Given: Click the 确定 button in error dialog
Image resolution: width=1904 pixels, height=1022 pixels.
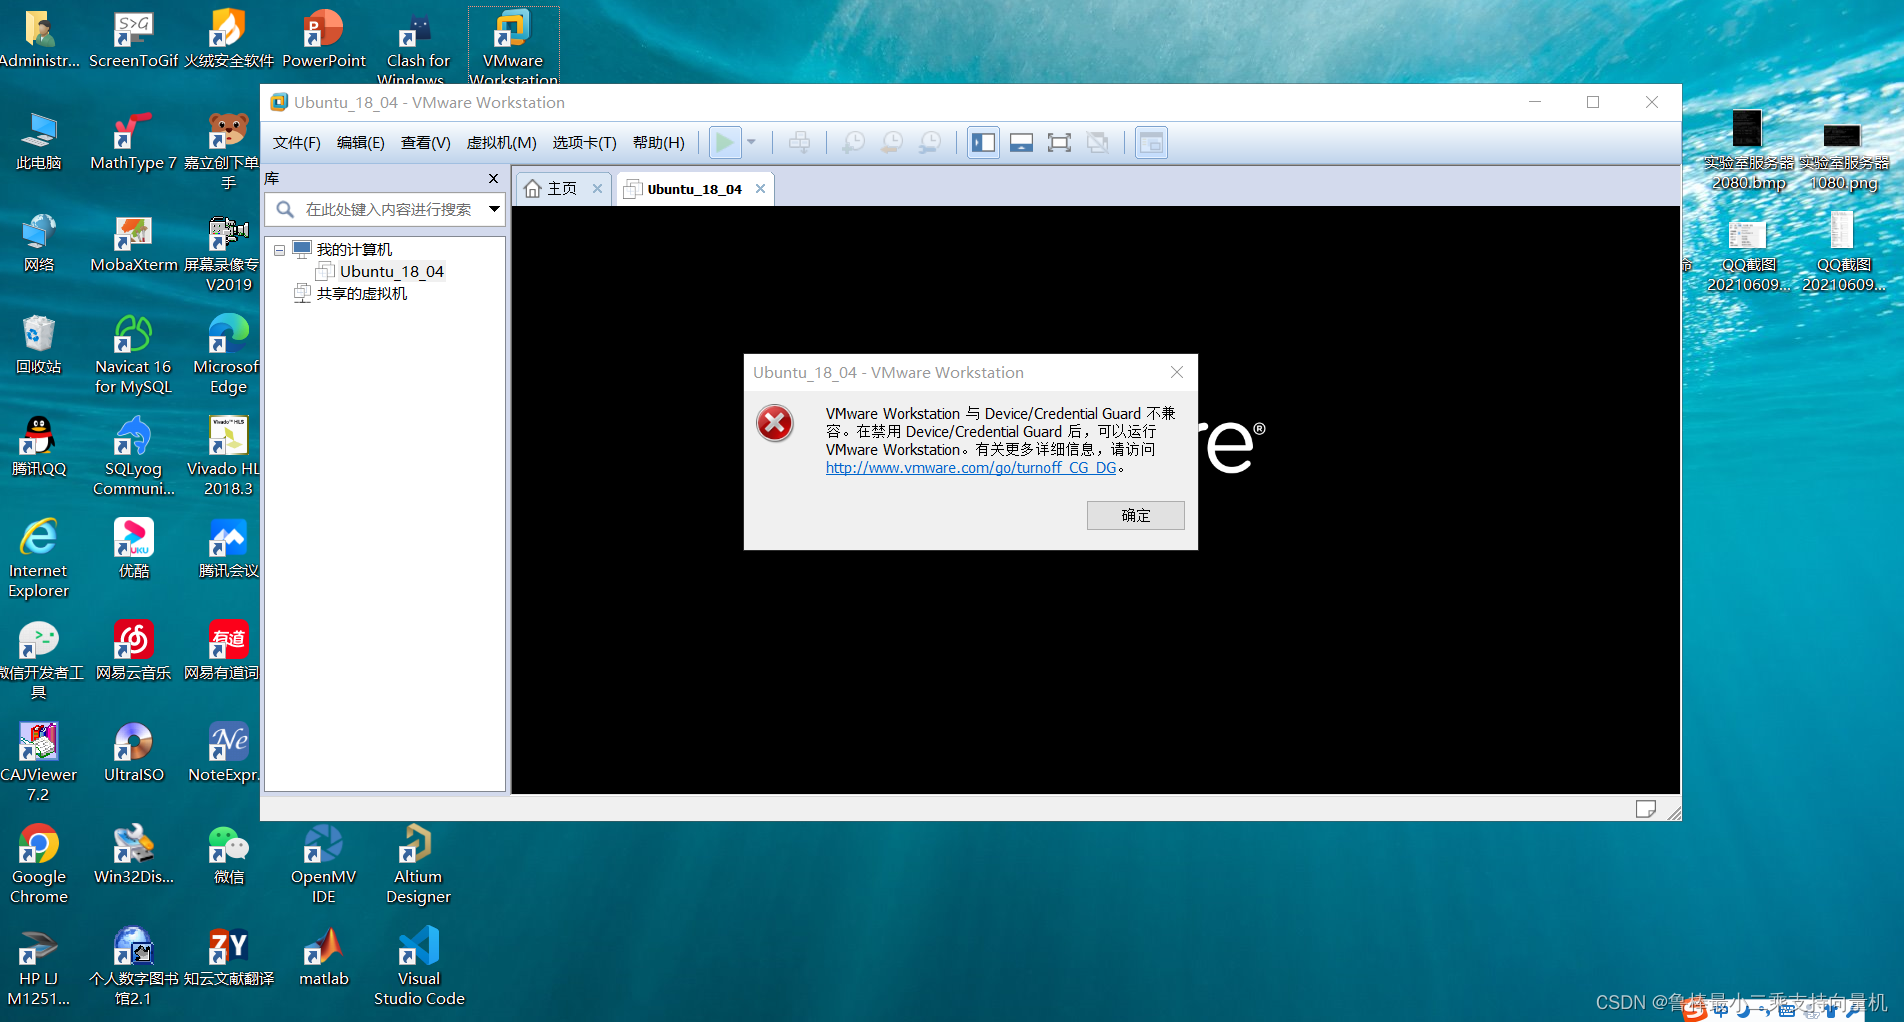Looking at the screenshot, I should [x=1136, y=515].
